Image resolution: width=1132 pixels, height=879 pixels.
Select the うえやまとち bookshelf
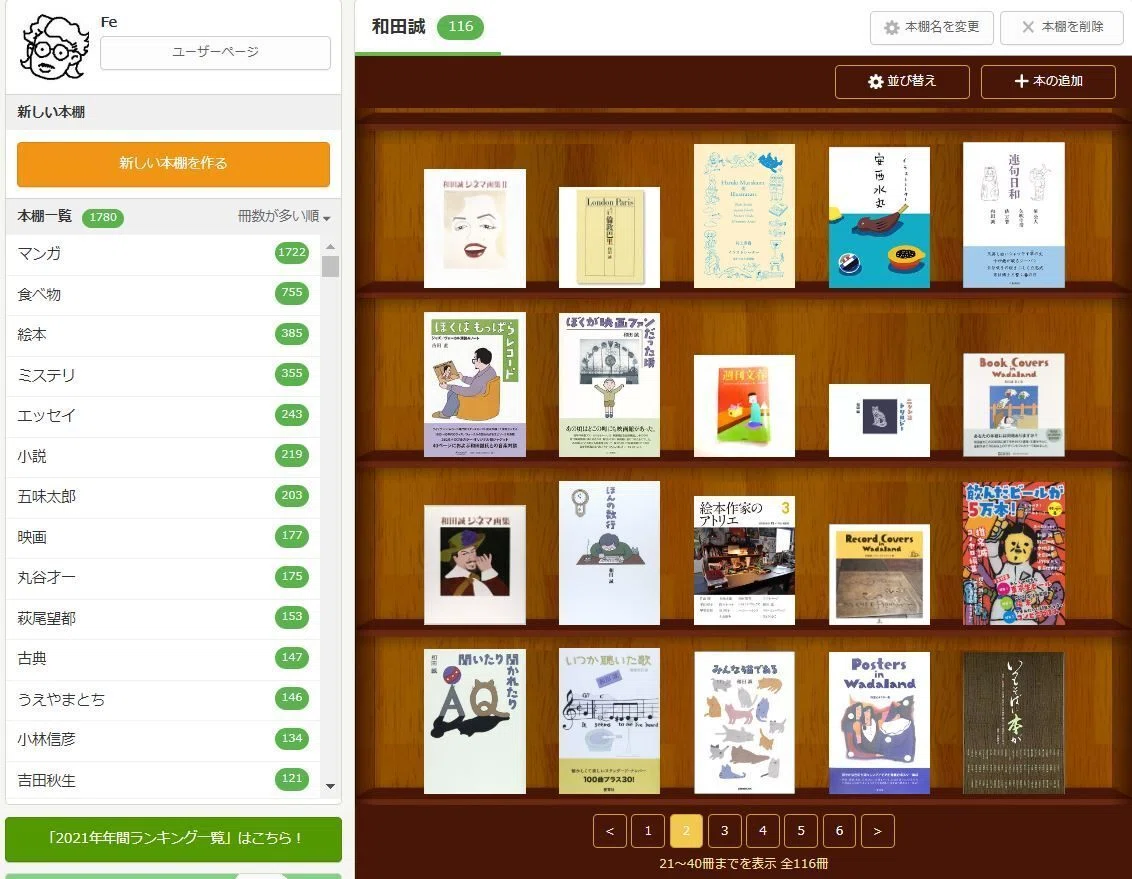coord(163,699)
